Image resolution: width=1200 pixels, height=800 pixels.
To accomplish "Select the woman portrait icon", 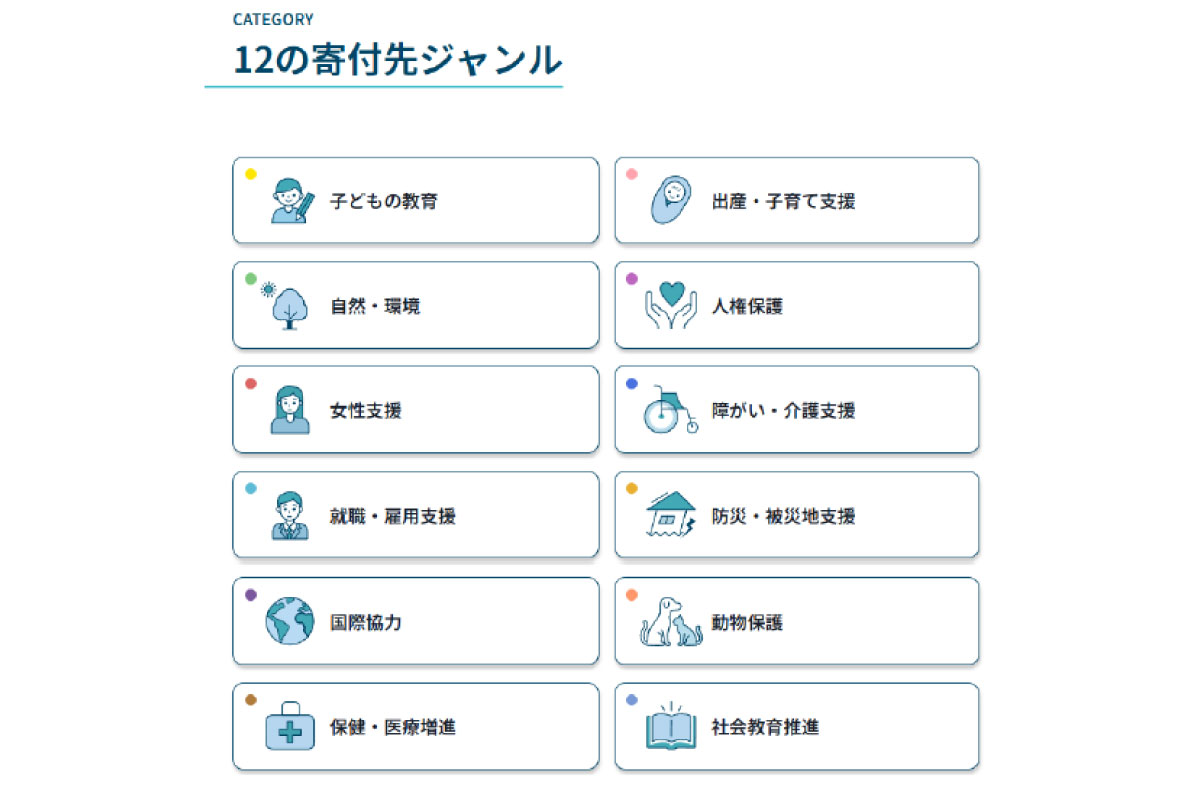I will (x=289, y=410).
